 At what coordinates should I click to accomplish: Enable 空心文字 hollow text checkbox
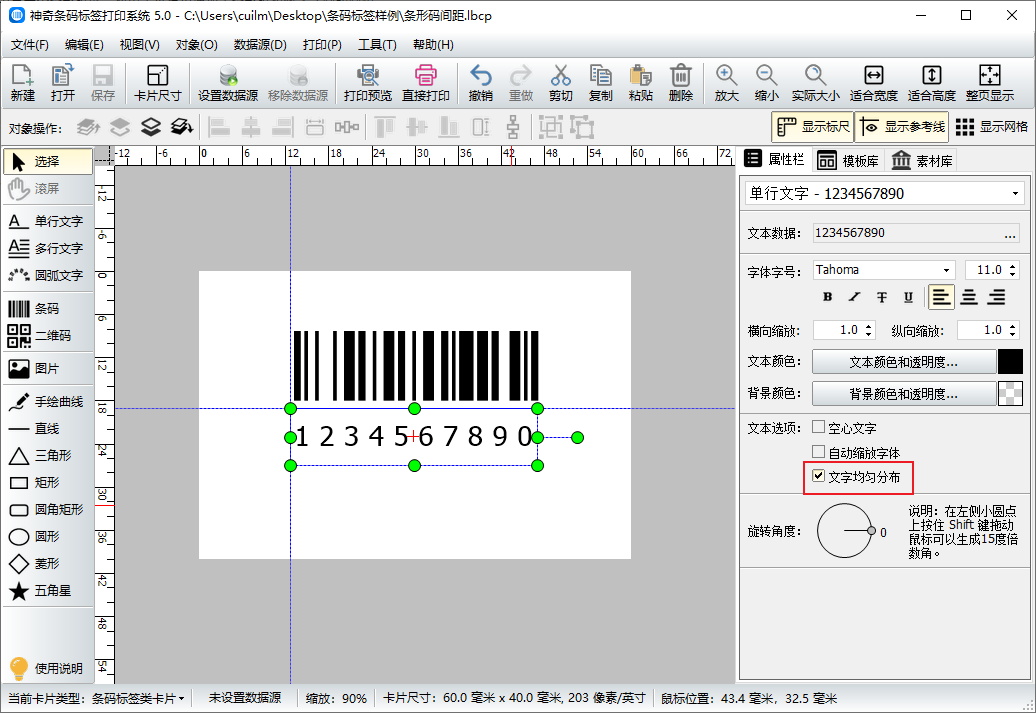819,427
